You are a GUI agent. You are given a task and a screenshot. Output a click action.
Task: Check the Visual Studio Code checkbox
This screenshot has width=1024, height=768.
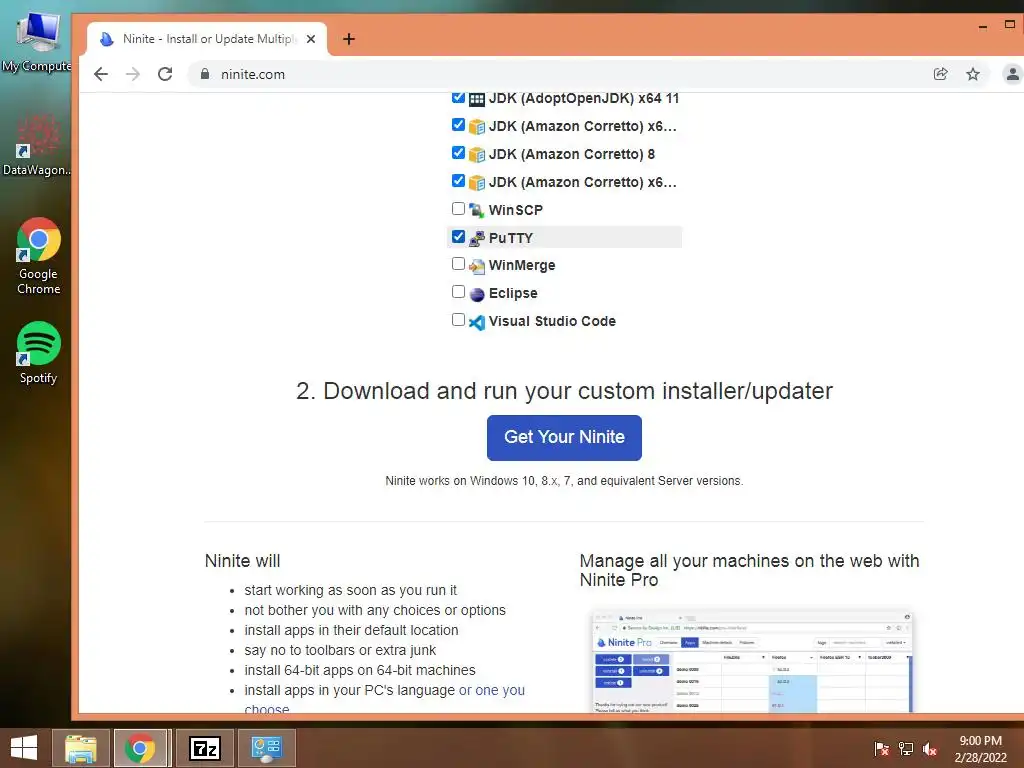[x=458, y=320]
